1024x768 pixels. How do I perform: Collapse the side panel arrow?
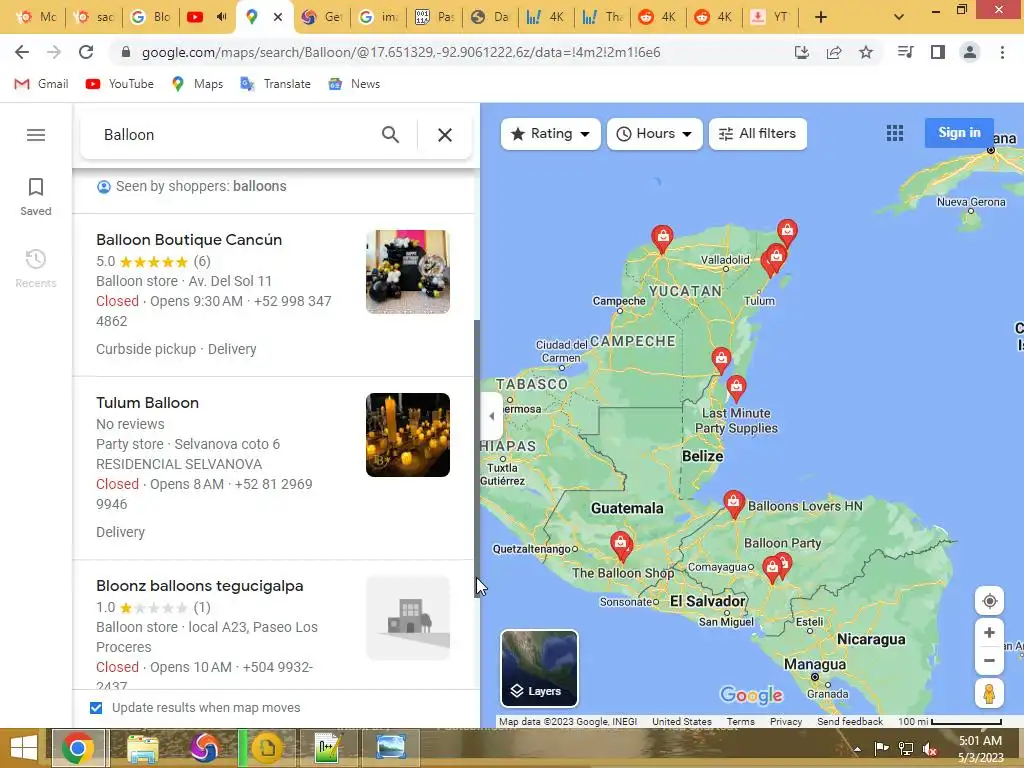coord(492,416)
